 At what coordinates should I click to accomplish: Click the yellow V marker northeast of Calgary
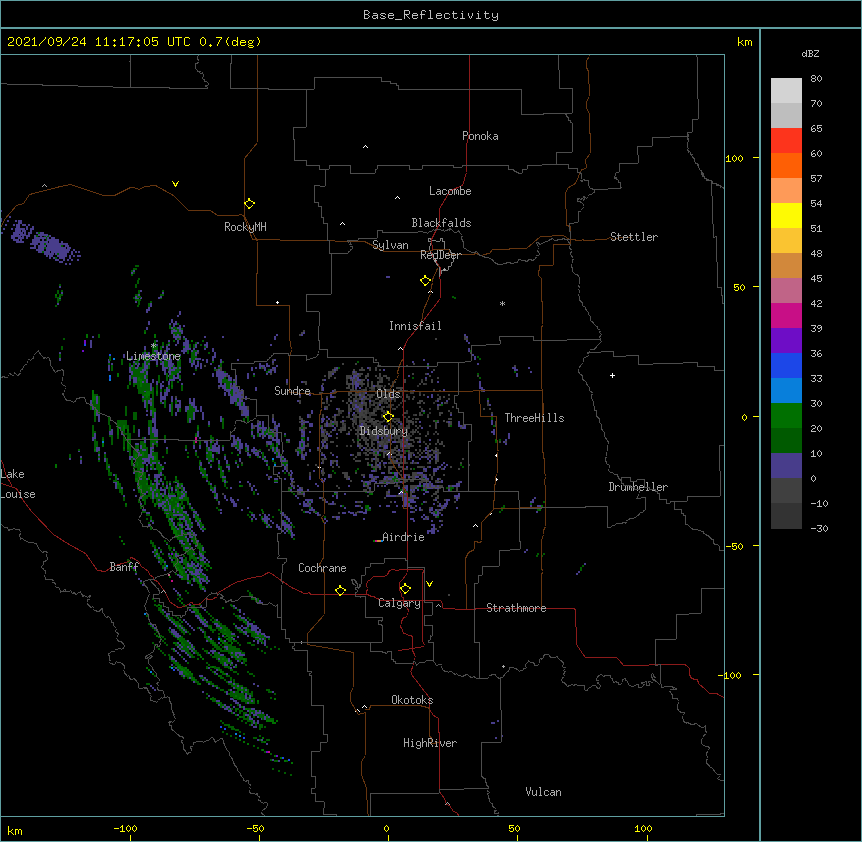tap(429, 584)
